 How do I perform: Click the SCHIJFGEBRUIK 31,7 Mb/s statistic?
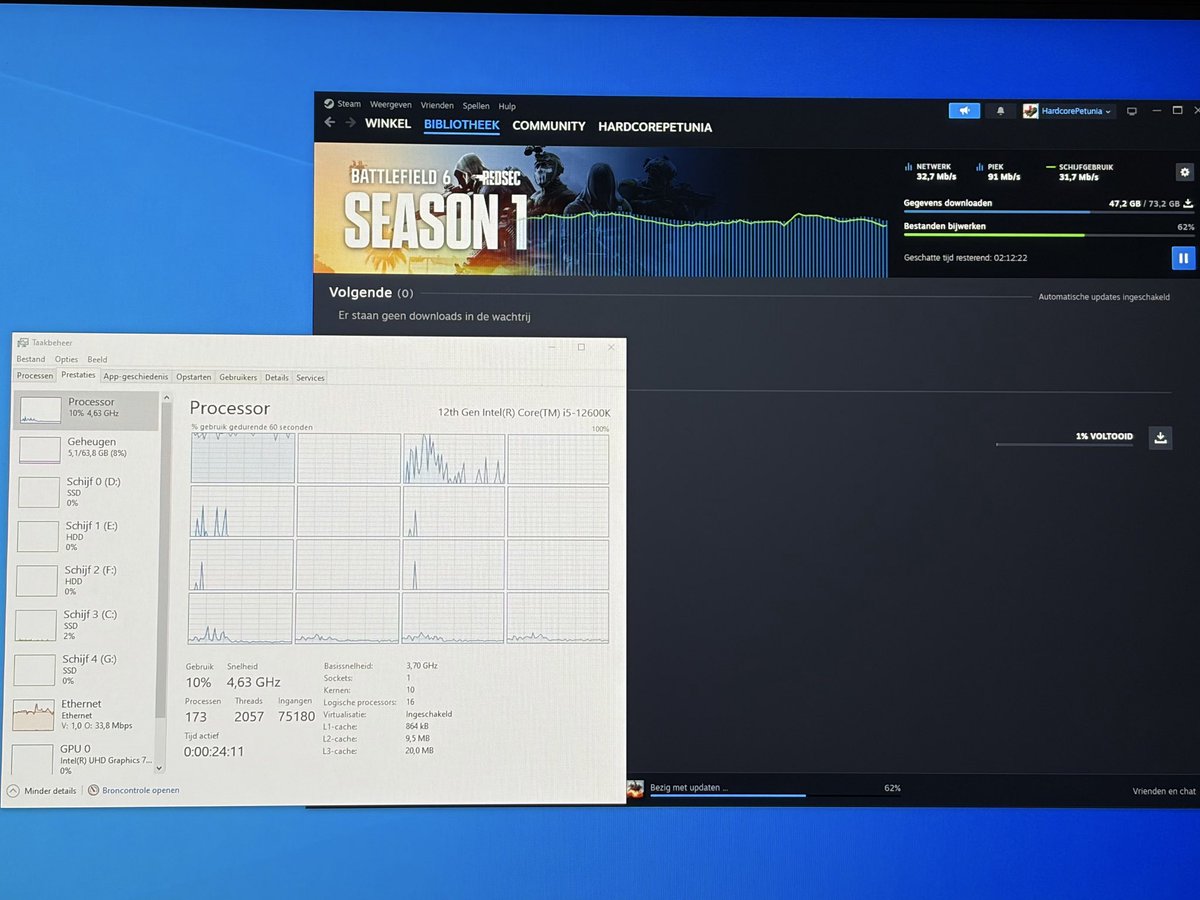tap(1079, 172)
